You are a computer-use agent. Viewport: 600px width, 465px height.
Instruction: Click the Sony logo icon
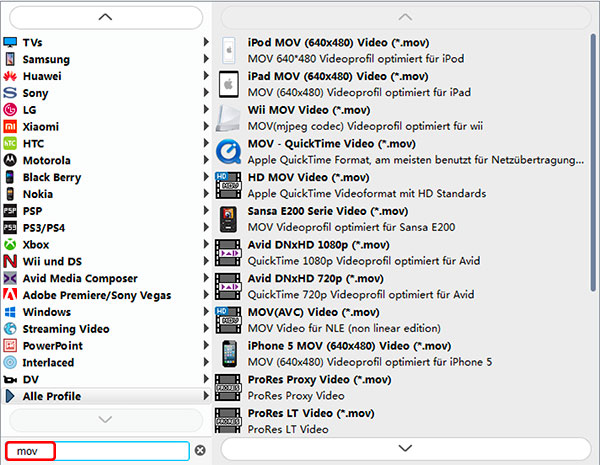[x=10, y=93]
